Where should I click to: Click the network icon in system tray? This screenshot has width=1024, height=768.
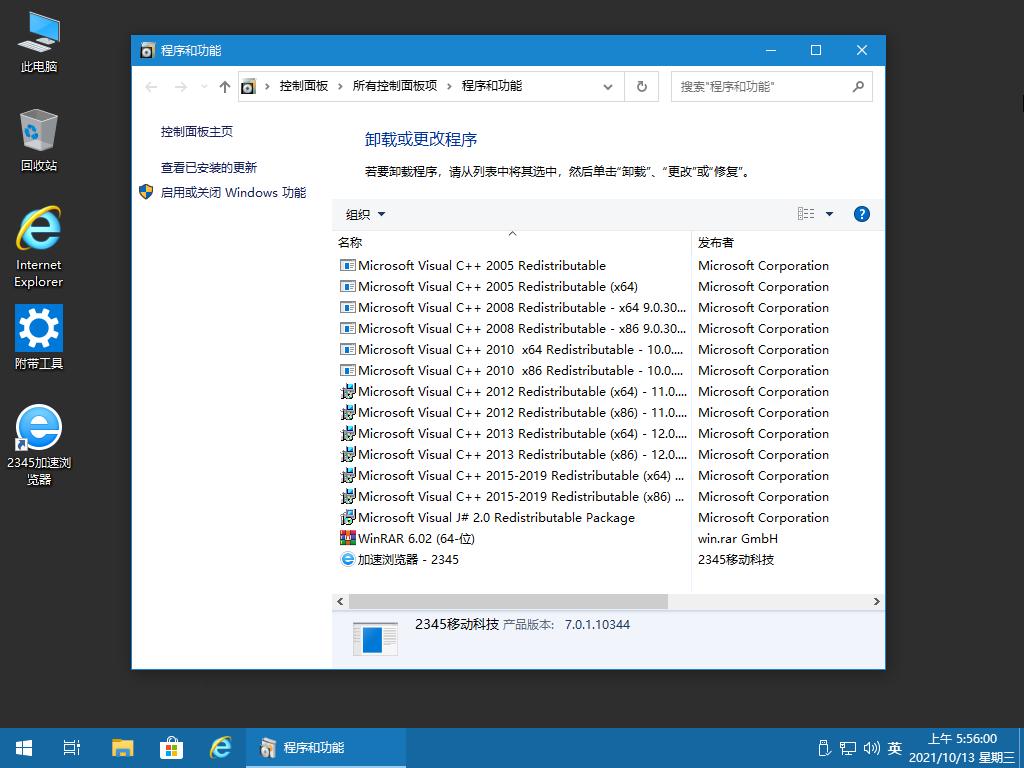[x=848, y=748]
